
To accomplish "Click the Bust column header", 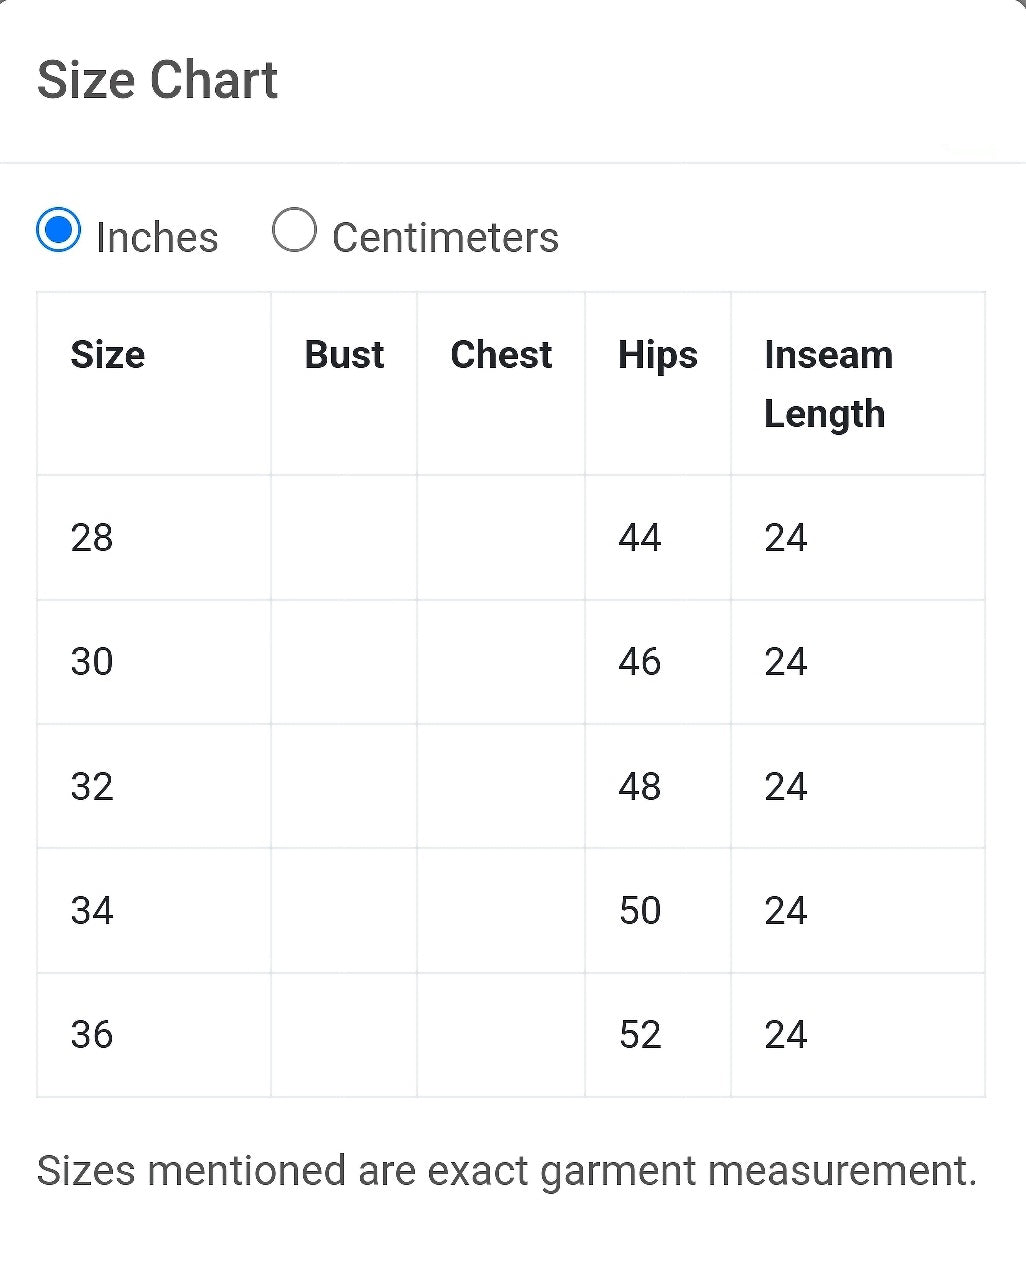I will coord(344,355).
